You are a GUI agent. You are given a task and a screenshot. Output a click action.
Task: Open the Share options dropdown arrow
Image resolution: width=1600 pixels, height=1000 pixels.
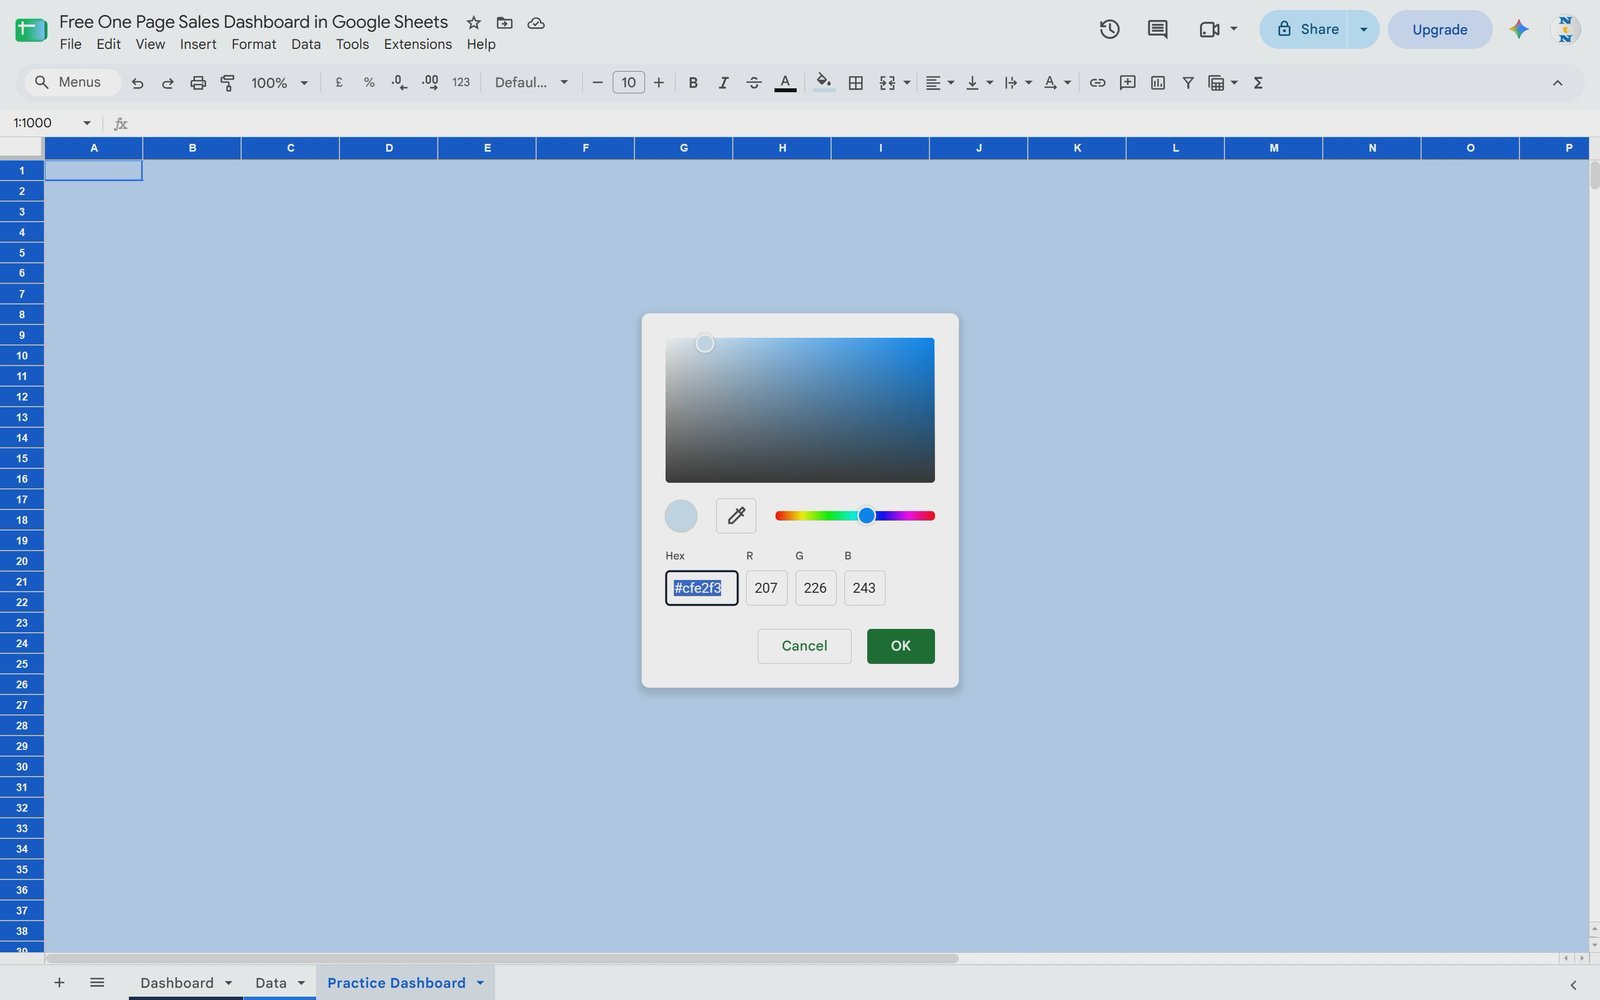click(x=1363, y=29)
